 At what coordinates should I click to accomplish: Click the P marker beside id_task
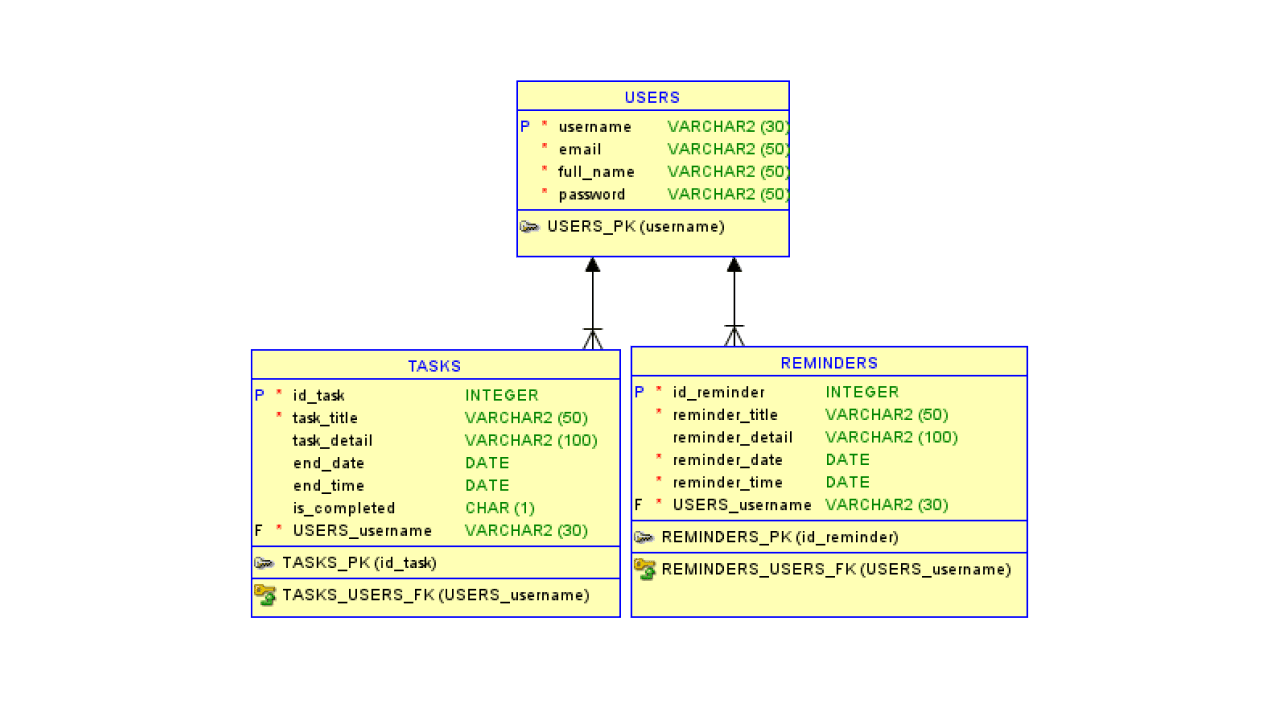tap(260, 395)
